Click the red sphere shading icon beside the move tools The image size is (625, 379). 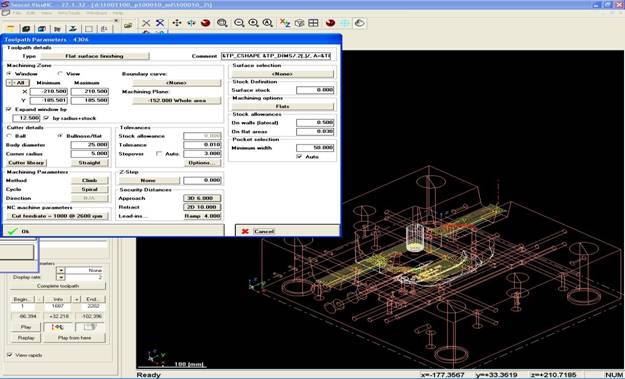point(206,23)
